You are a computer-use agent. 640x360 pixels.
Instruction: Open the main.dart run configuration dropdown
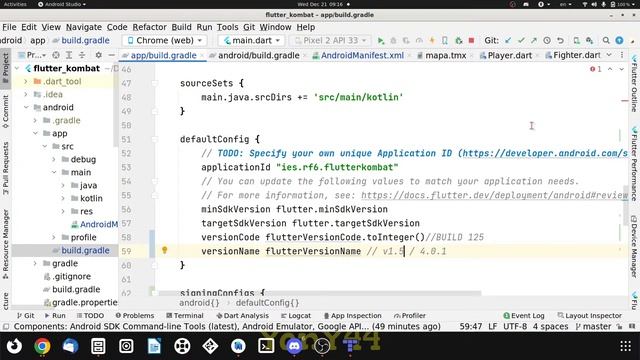click(x=251, y=40)
